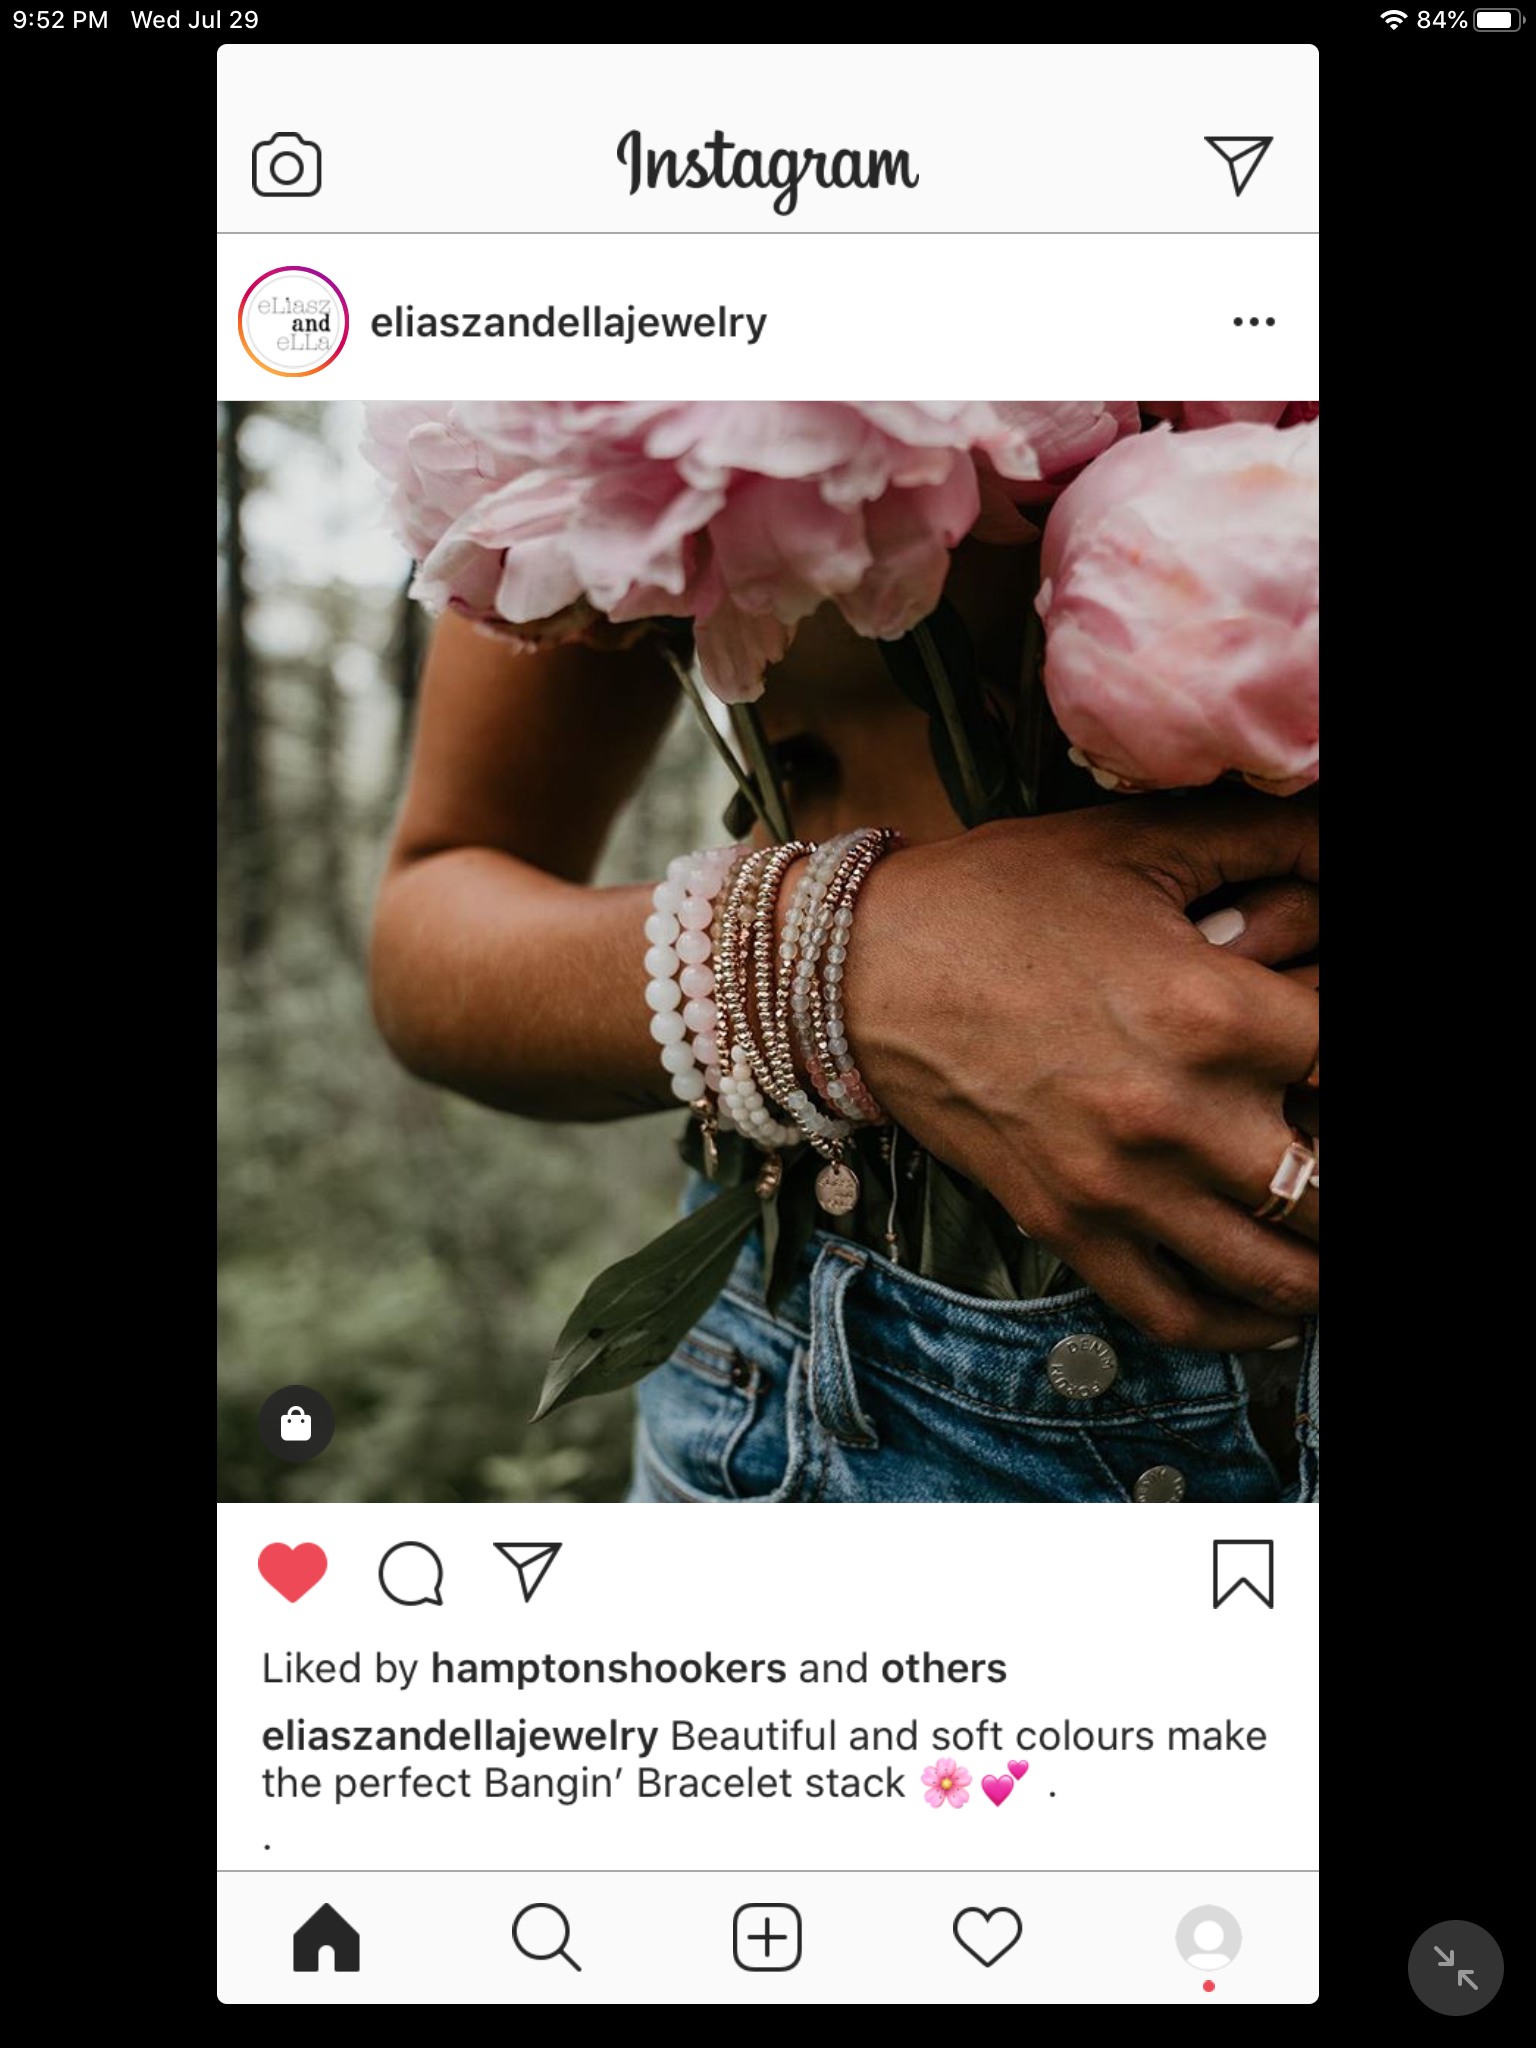Open the Instagram camera icon
Image resolution: width=1536 pixels, height=2048 pixels.
[286, 164]
